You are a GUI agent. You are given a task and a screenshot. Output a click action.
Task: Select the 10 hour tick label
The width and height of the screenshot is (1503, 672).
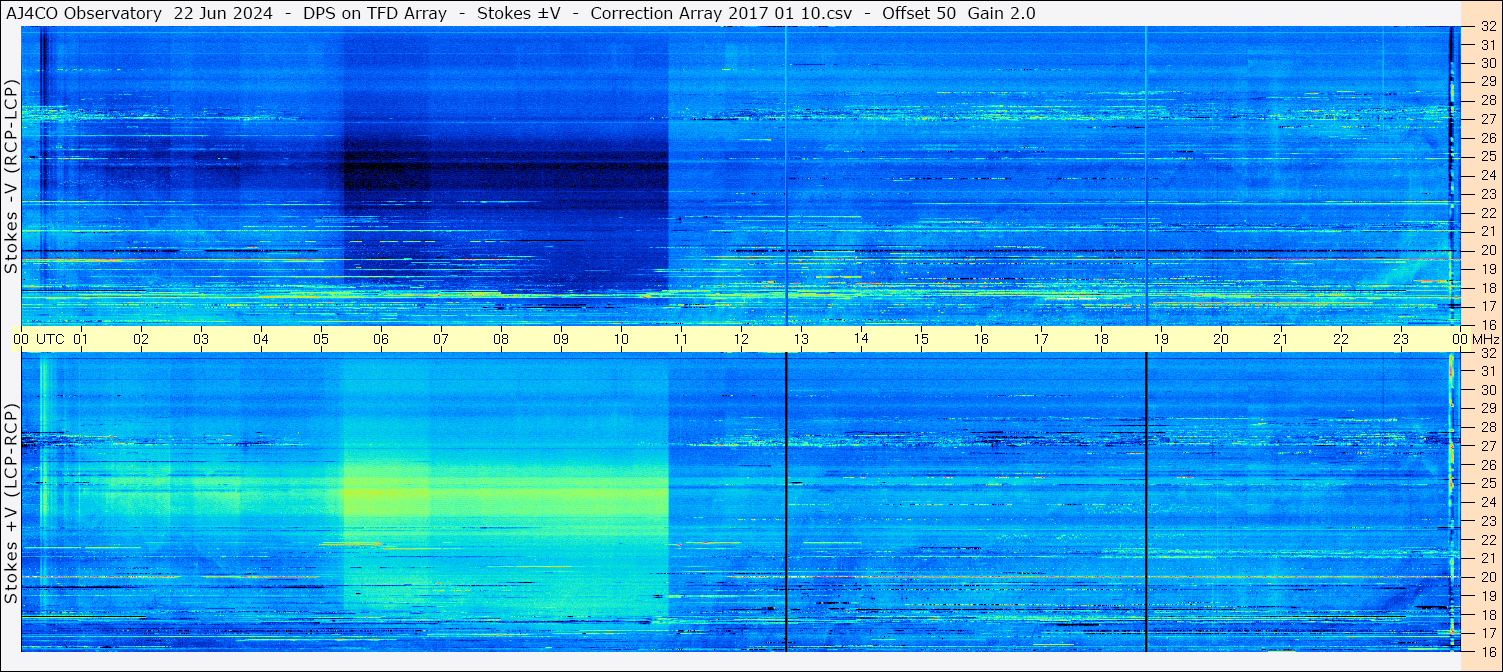[x=621, y=339]
